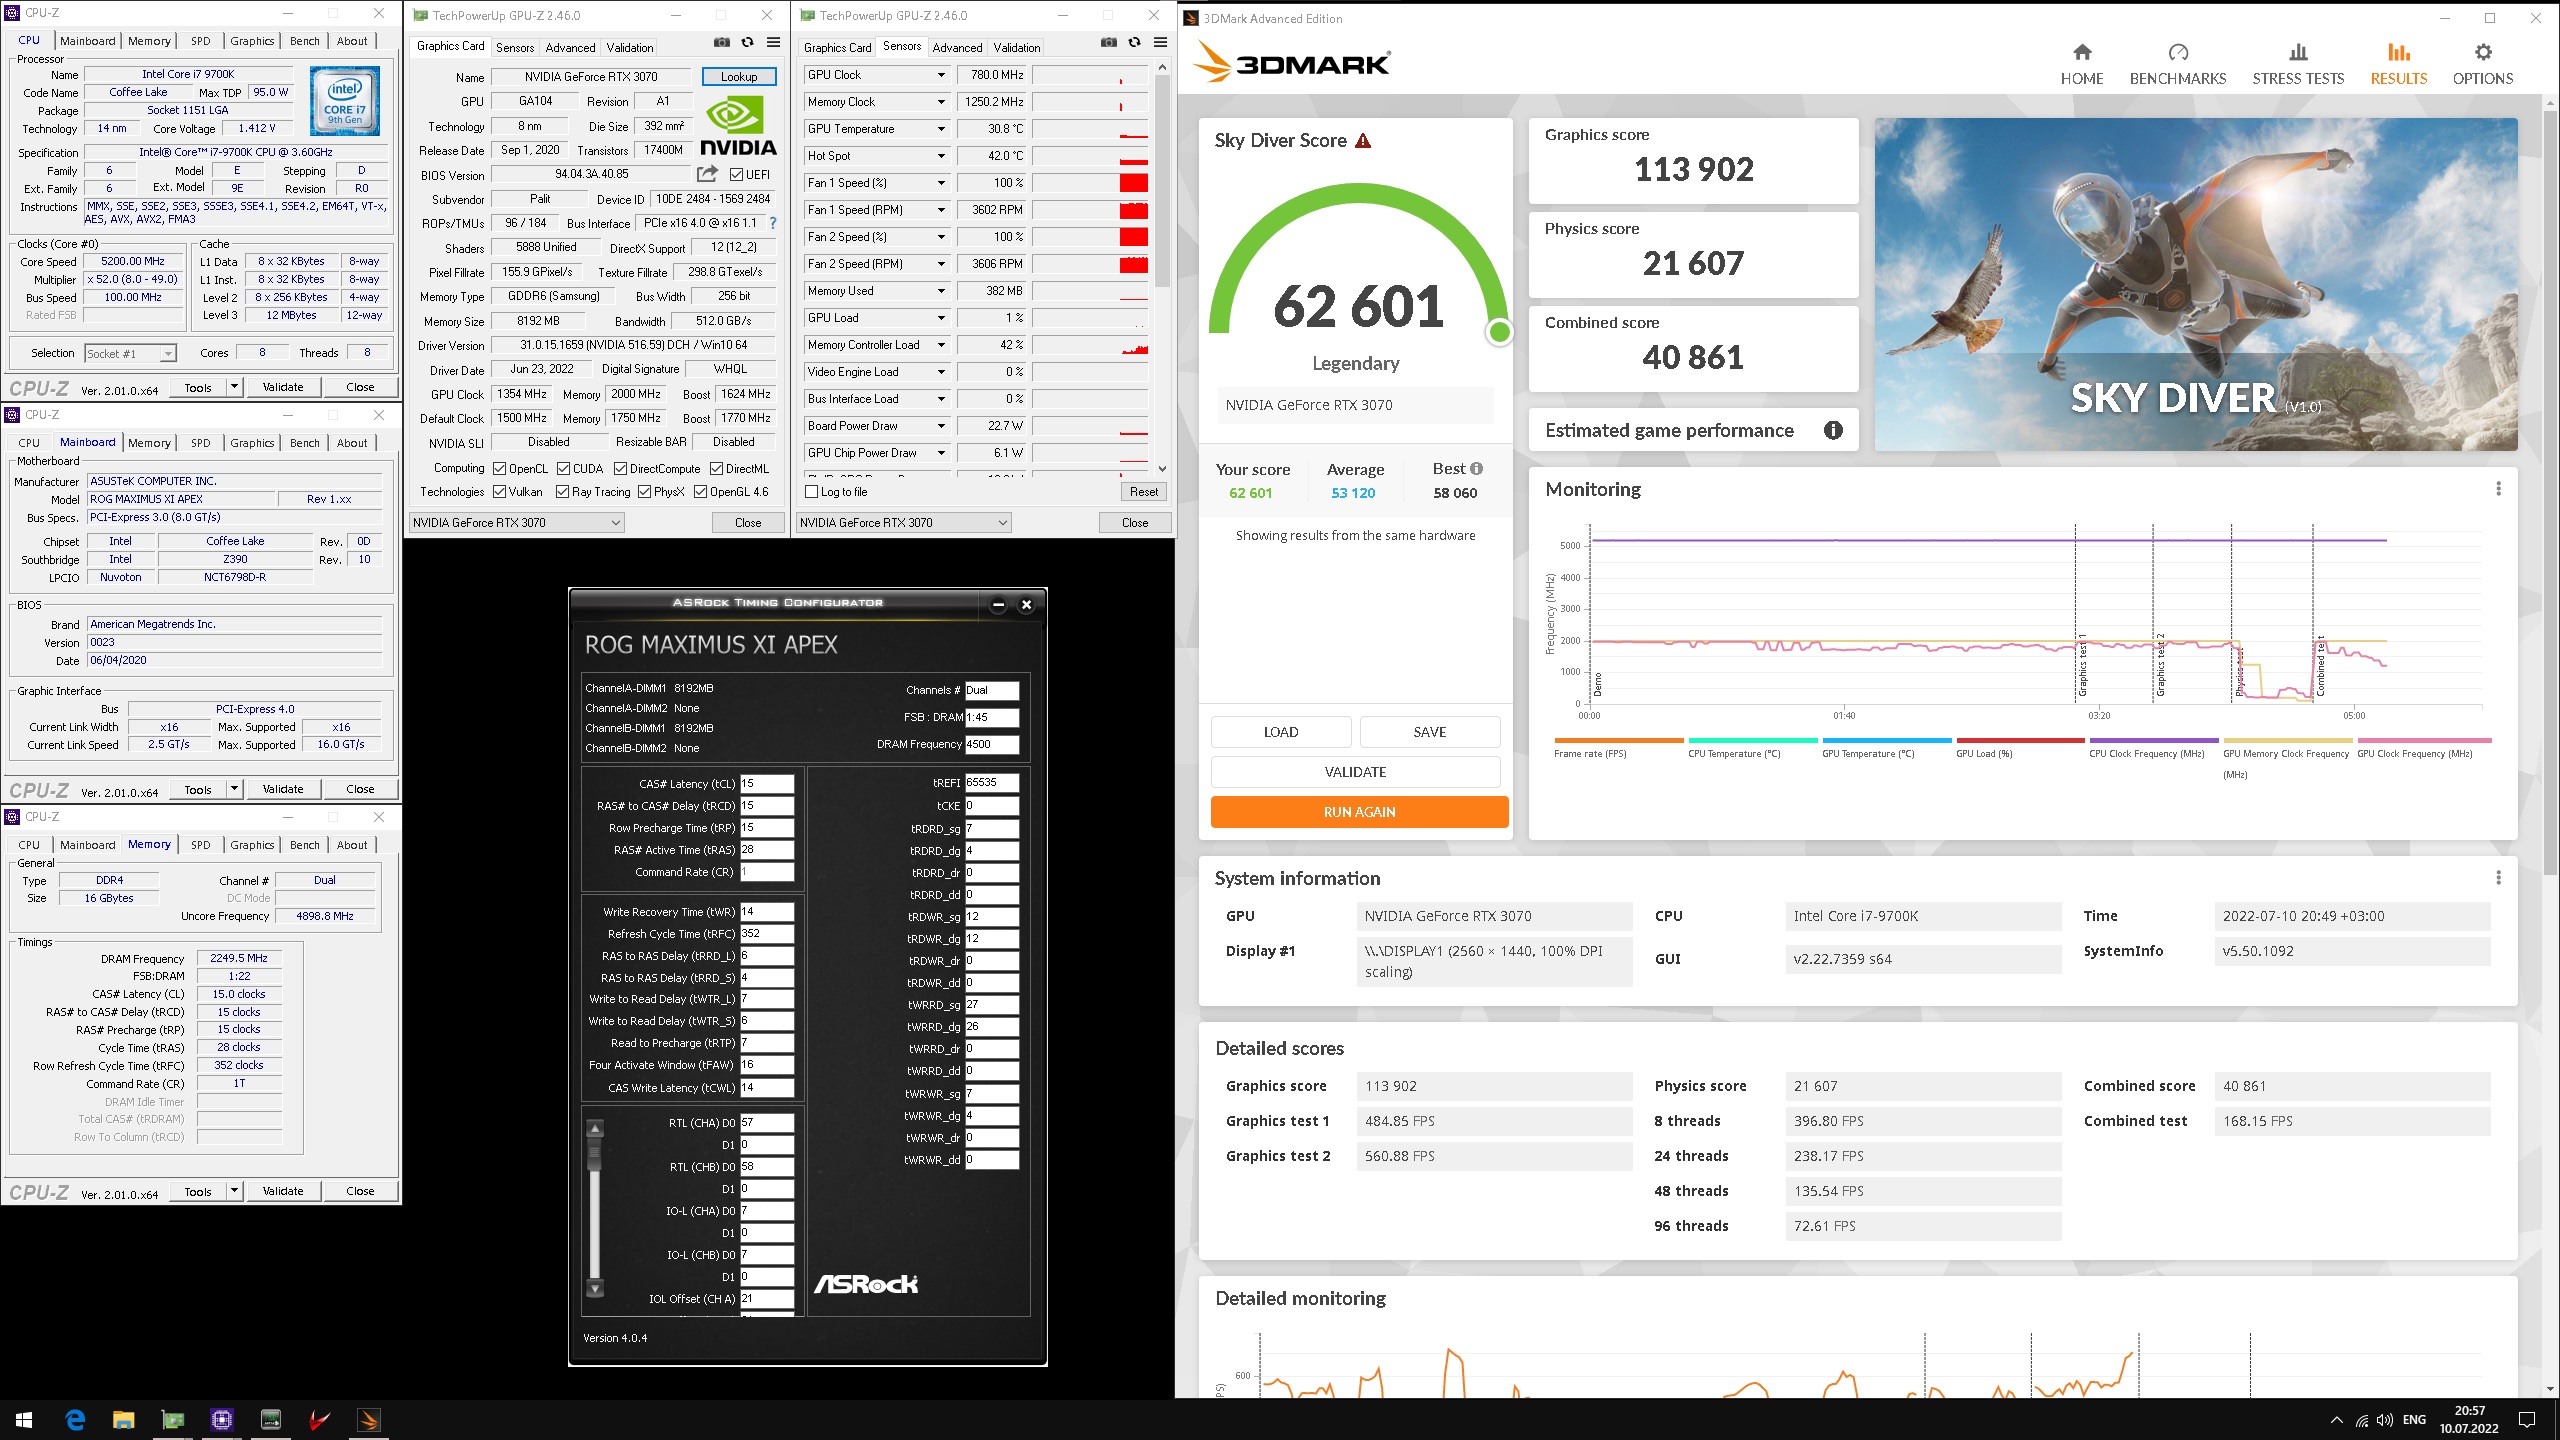Screen dimensions: 2560x1440
Task: Open hamburger menu in GPU-Z Sensors window
Action: 1160,42
